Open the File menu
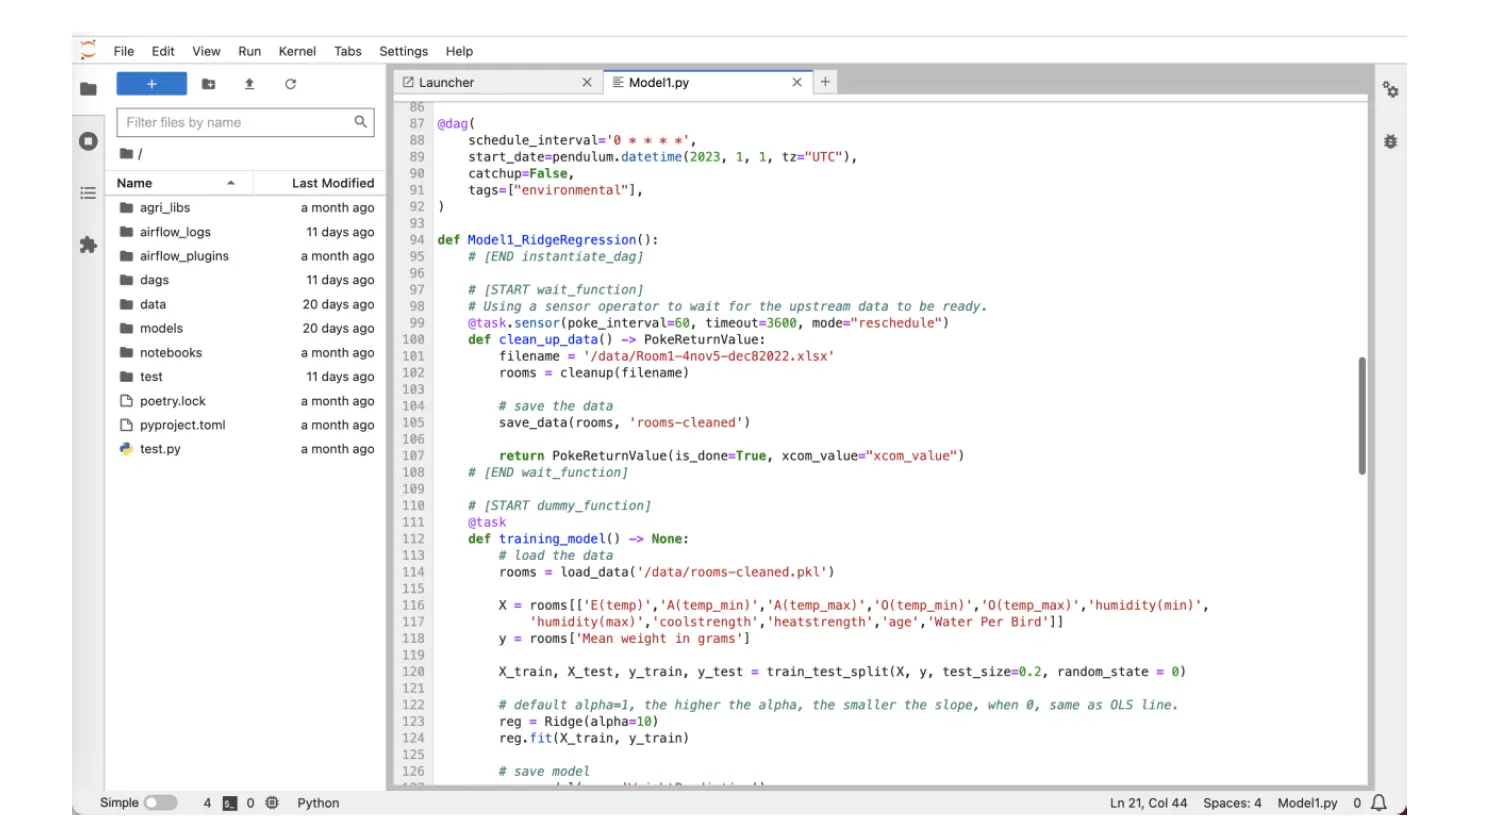The image size is (1500, 840). click(x=124, y=51)
